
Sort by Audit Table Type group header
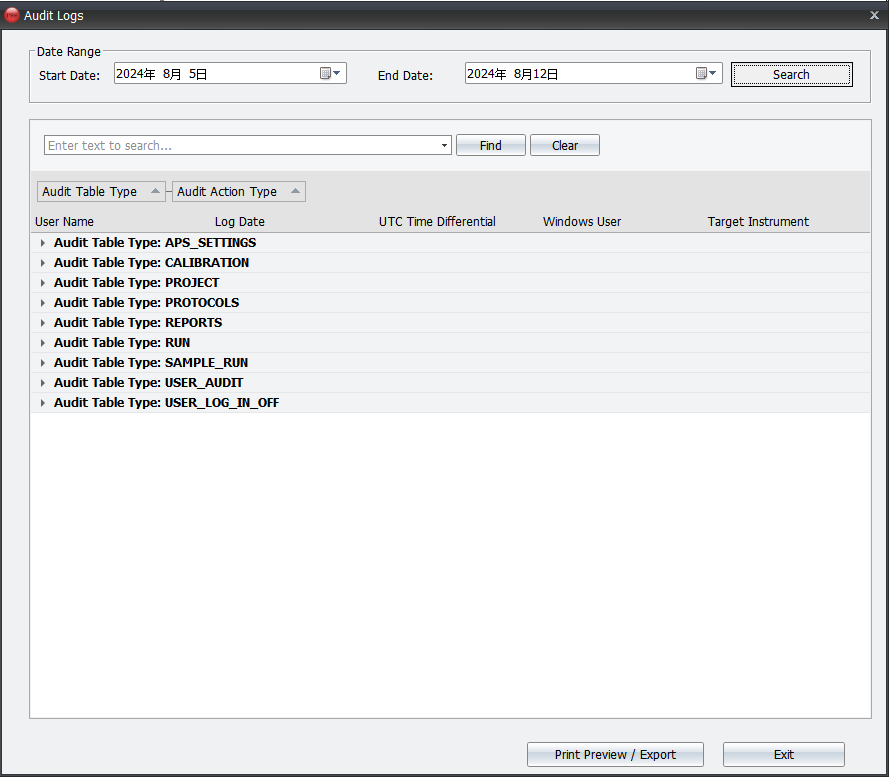(101, 192)
